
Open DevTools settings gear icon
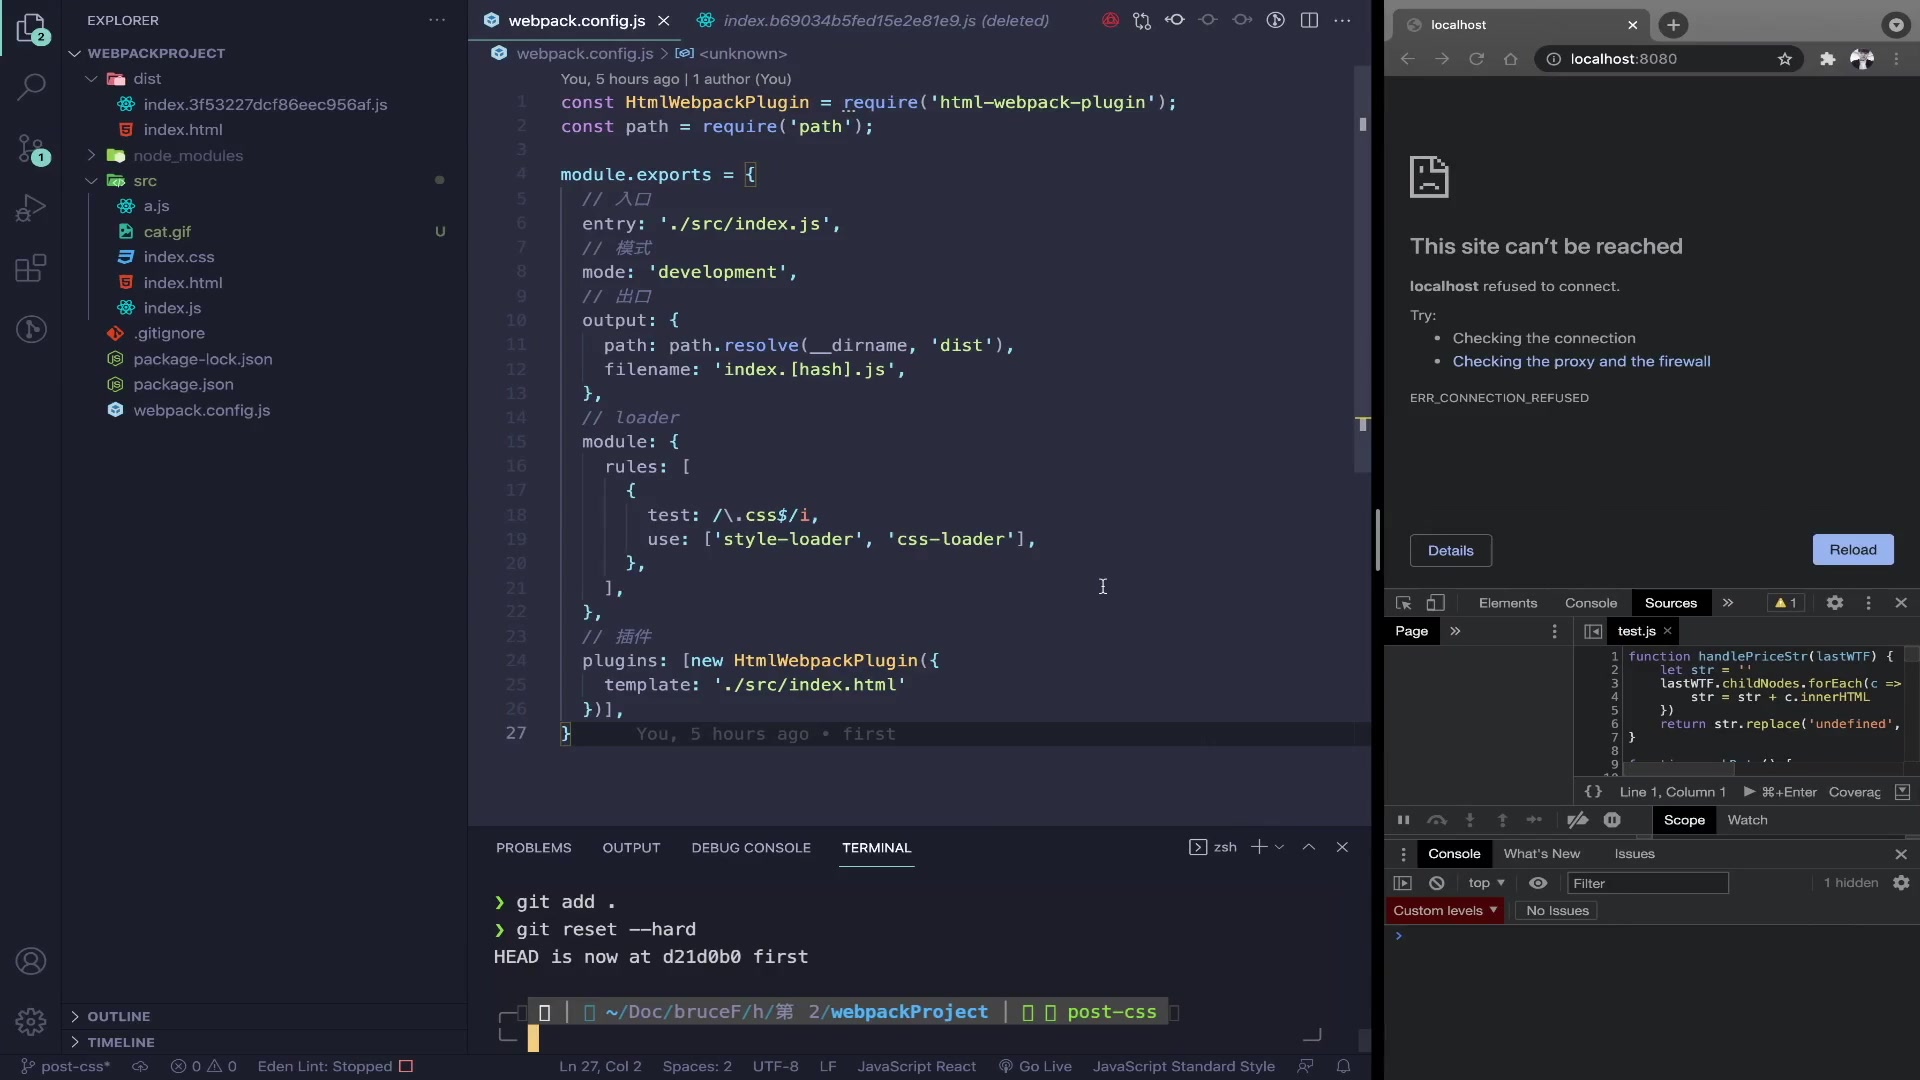[1834, 603]
